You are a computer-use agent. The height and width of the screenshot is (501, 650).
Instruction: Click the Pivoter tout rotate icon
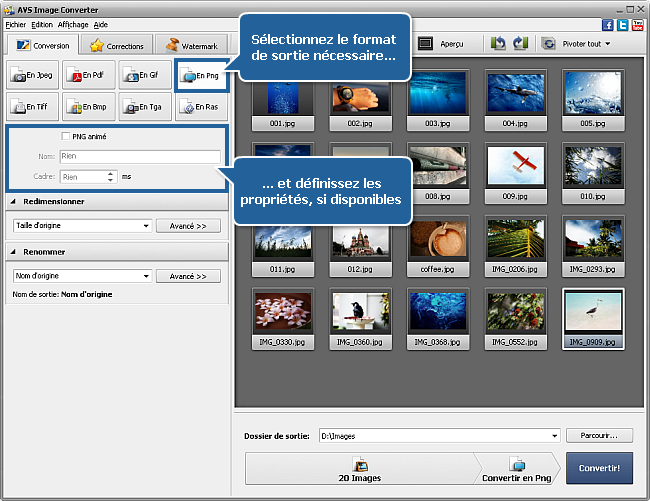548,44
